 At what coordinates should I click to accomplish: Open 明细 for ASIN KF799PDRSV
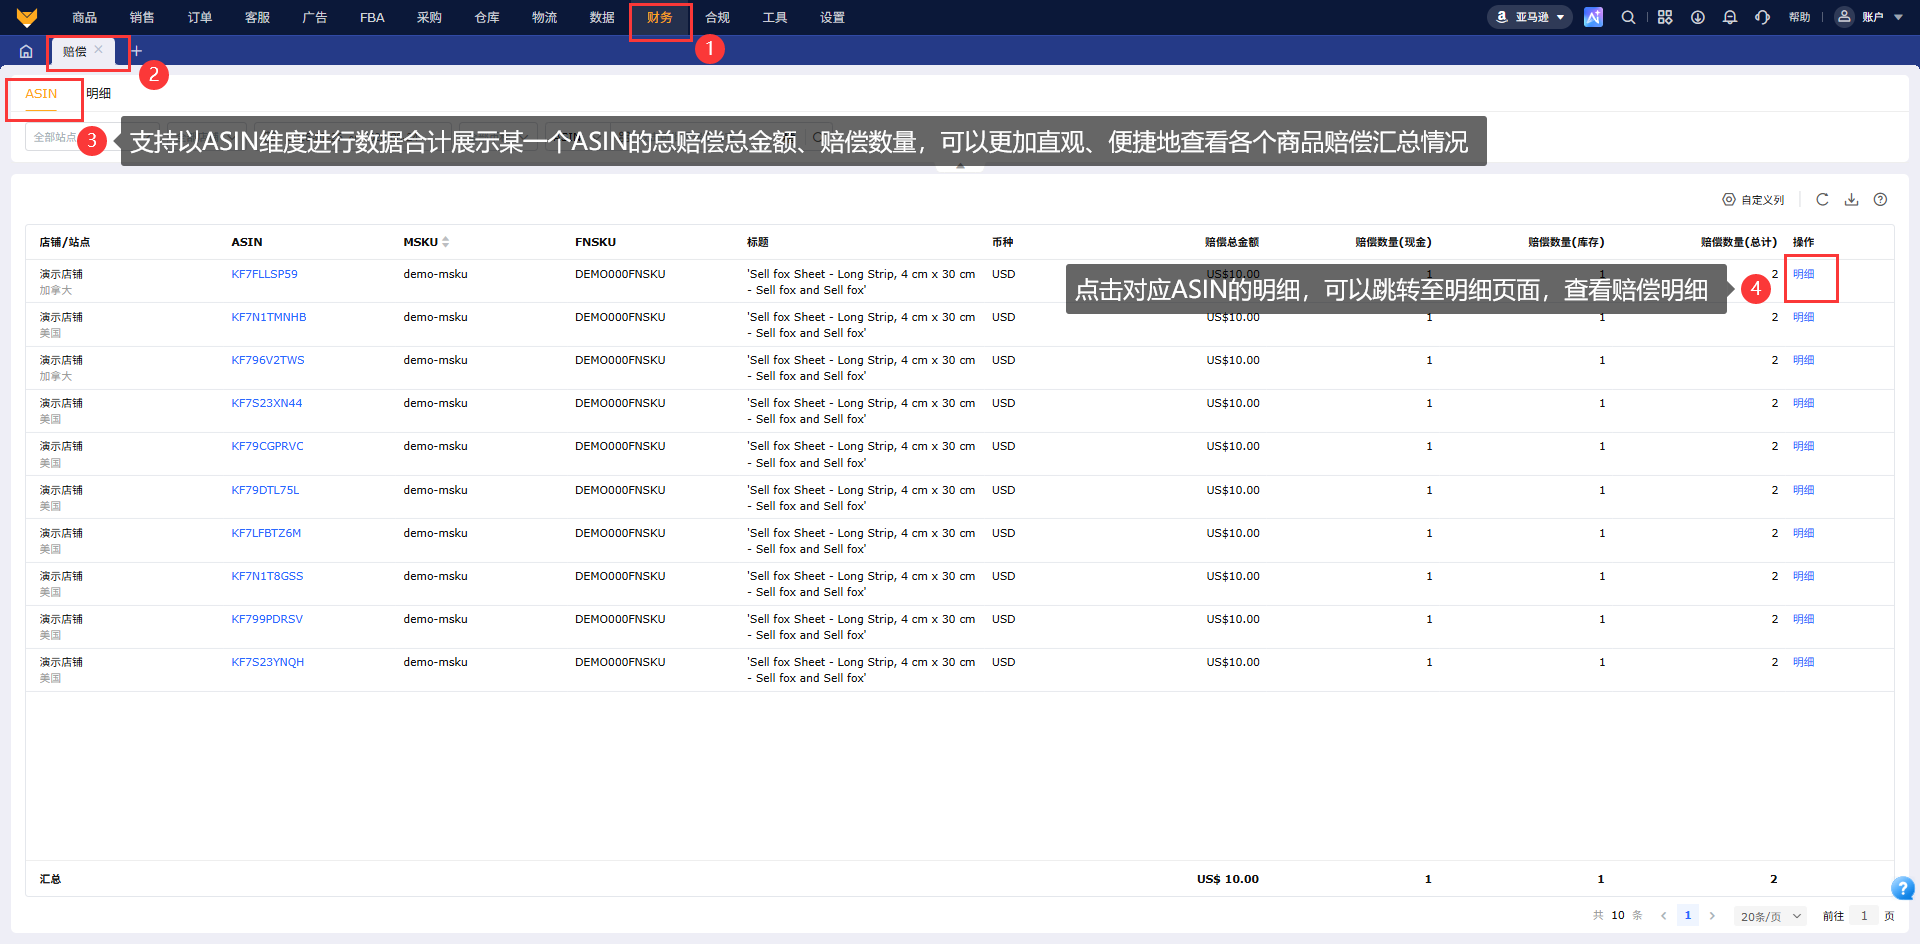(1803, 619)
